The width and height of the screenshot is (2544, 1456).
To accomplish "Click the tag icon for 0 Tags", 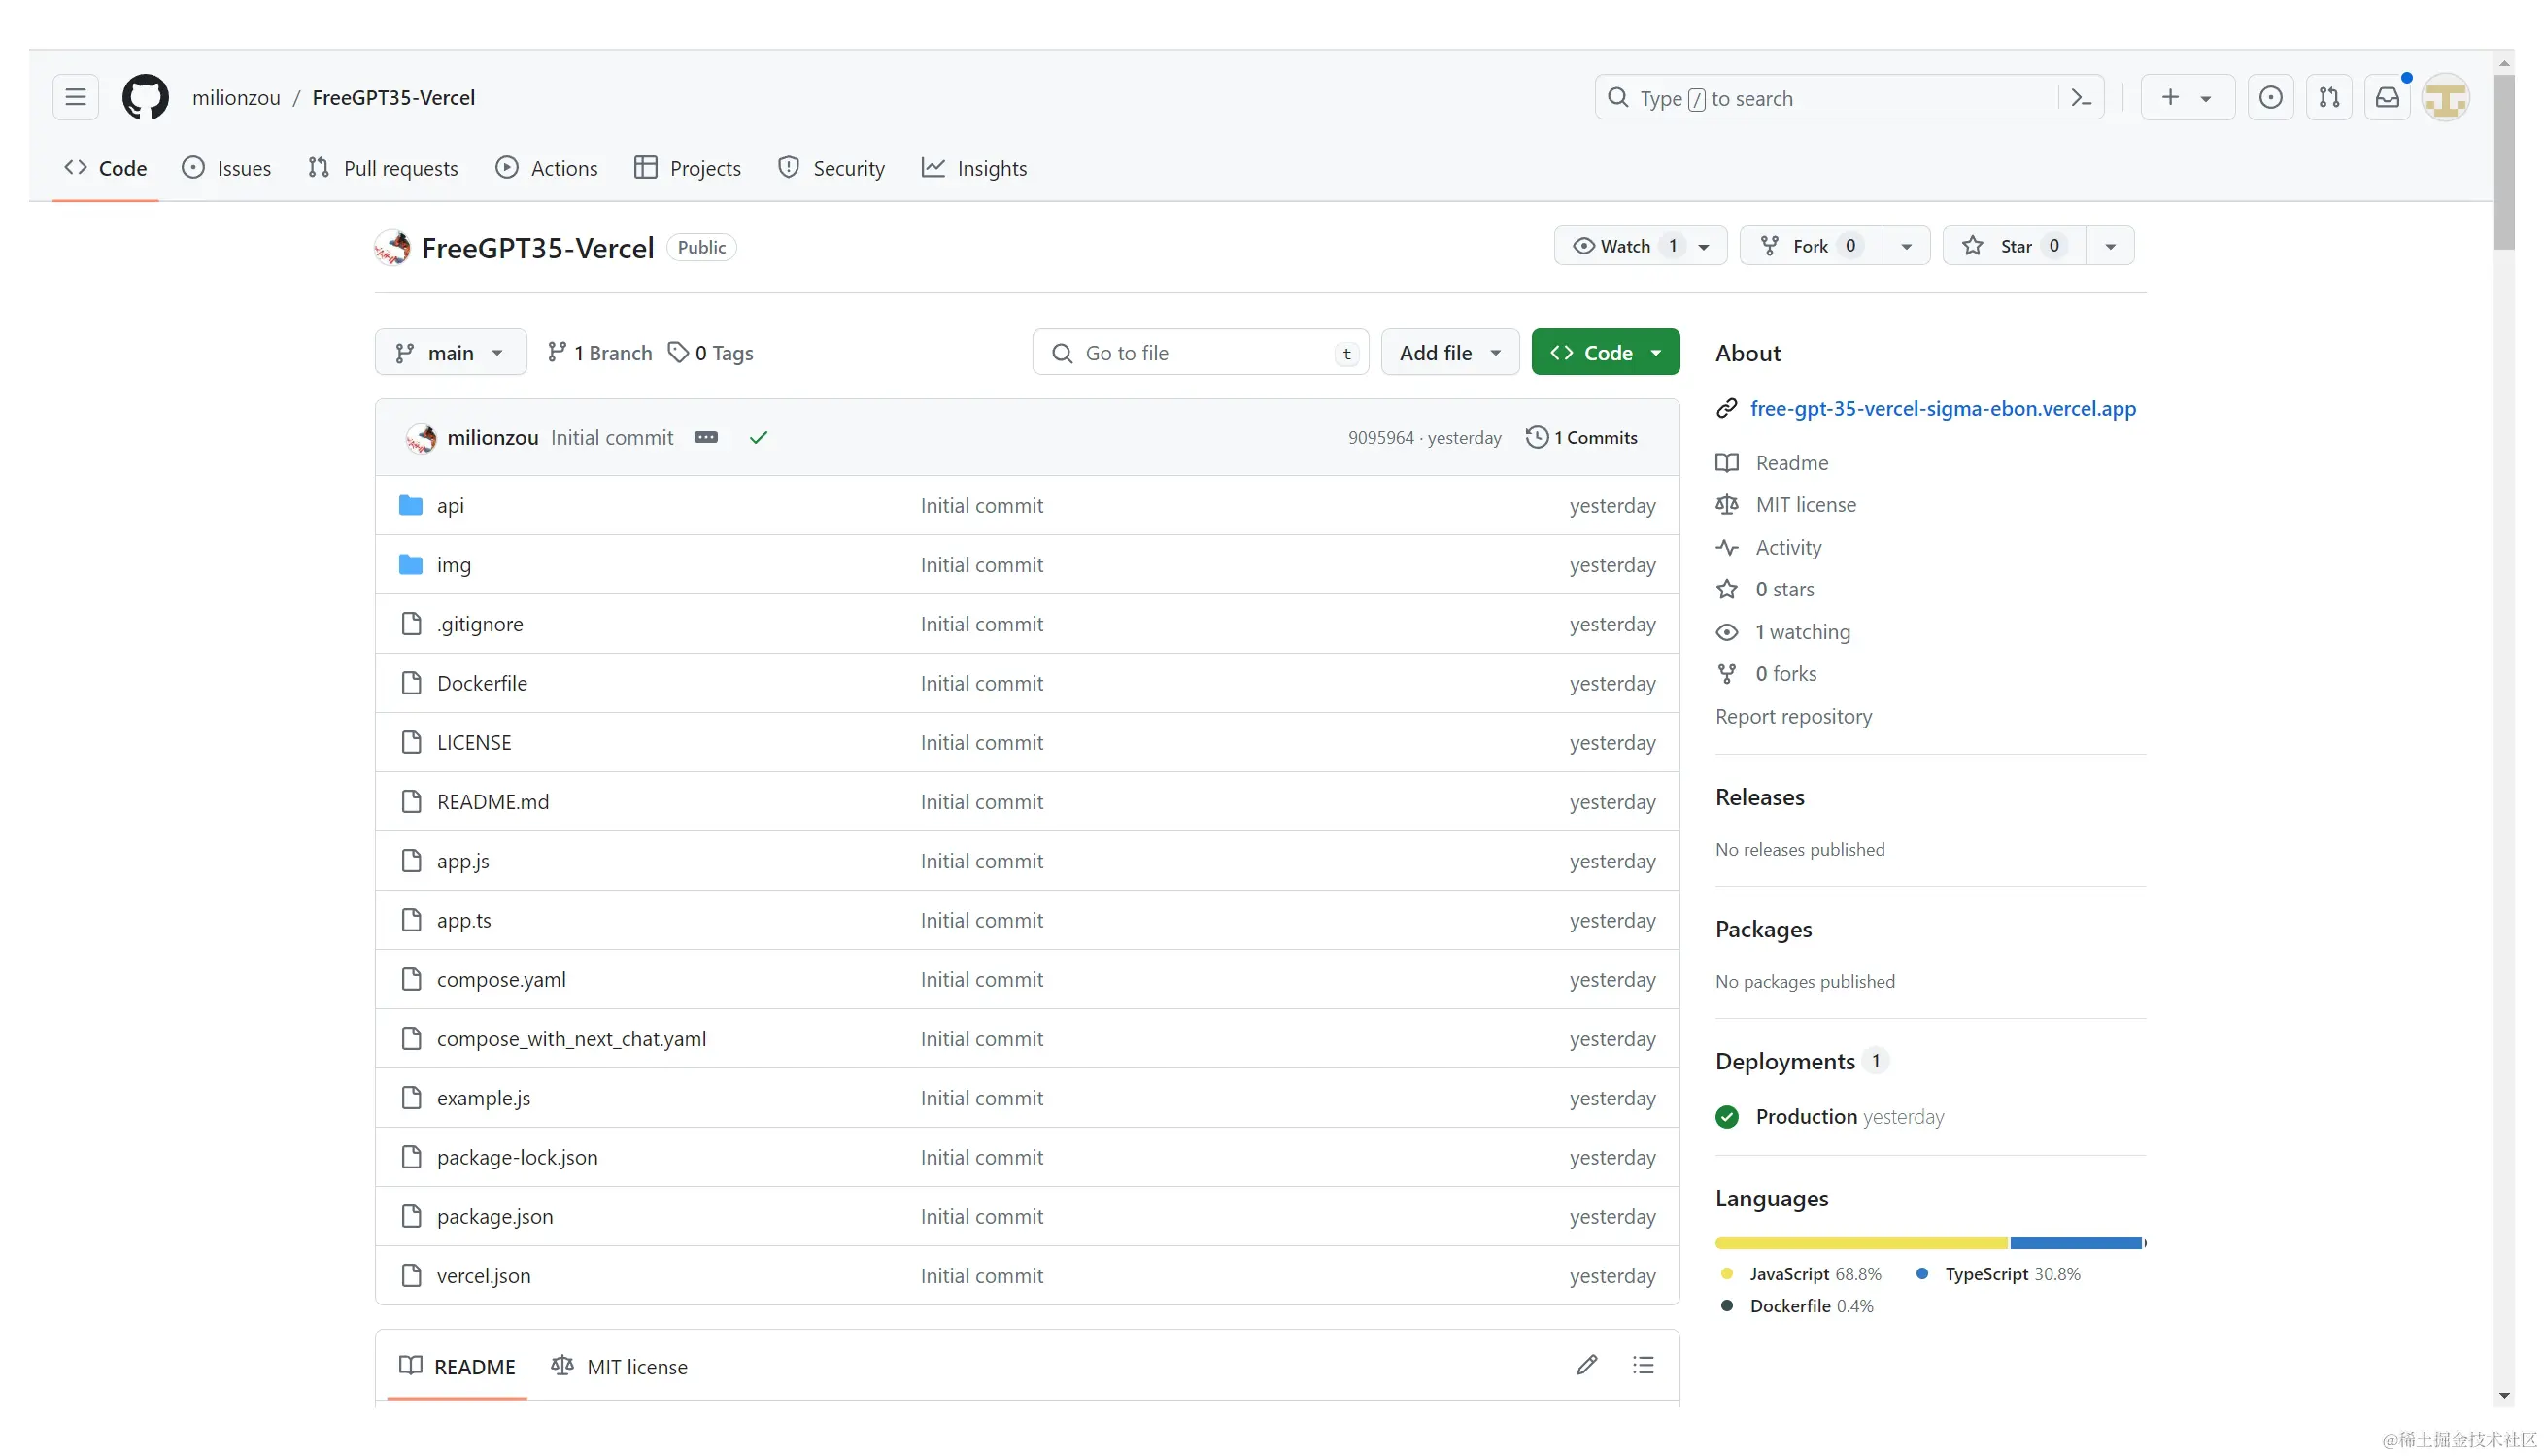I will point(678,352).
